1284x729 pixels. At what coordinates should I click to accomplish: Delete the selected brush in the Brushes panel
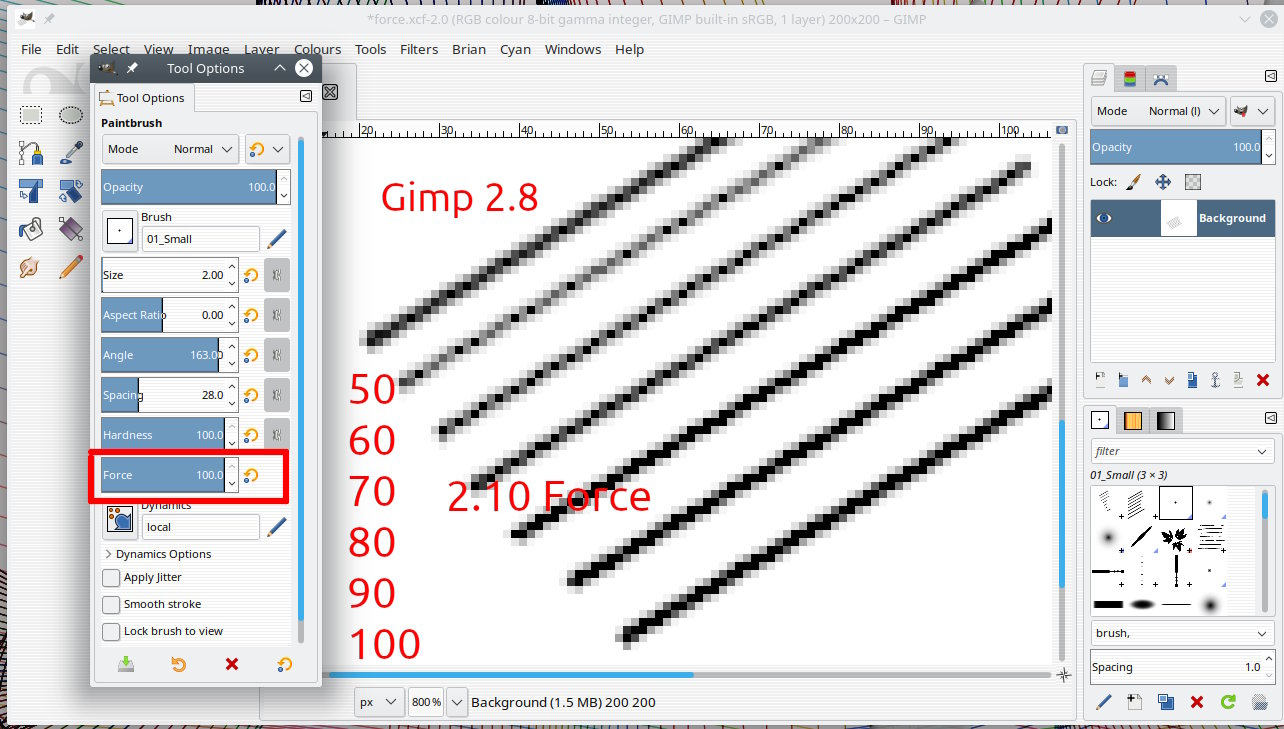1197,702
